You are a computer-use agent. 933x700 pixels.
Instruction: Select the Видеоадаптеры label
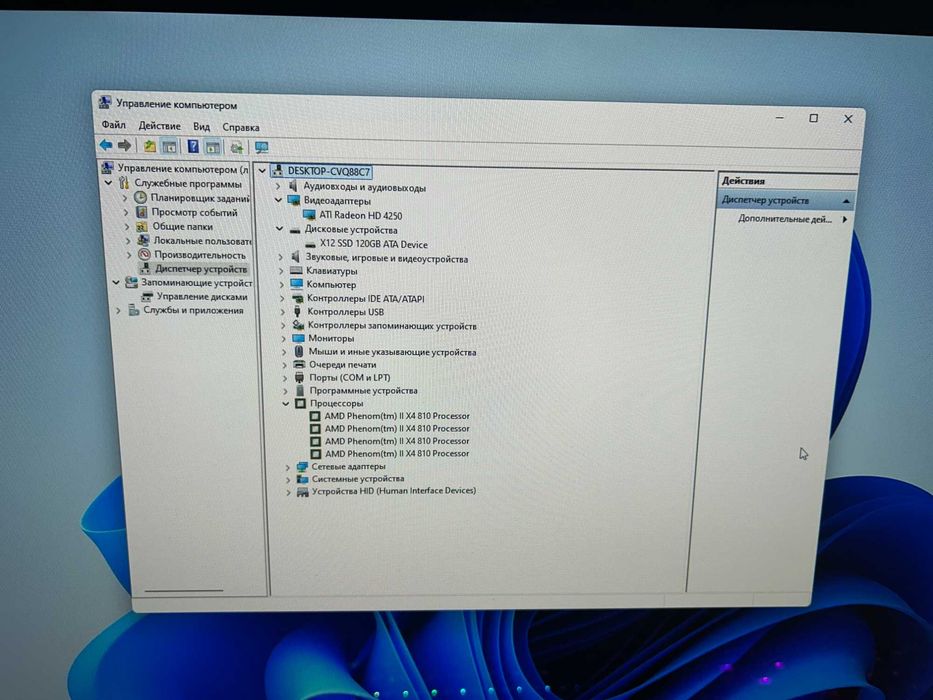tap(337, 201)
